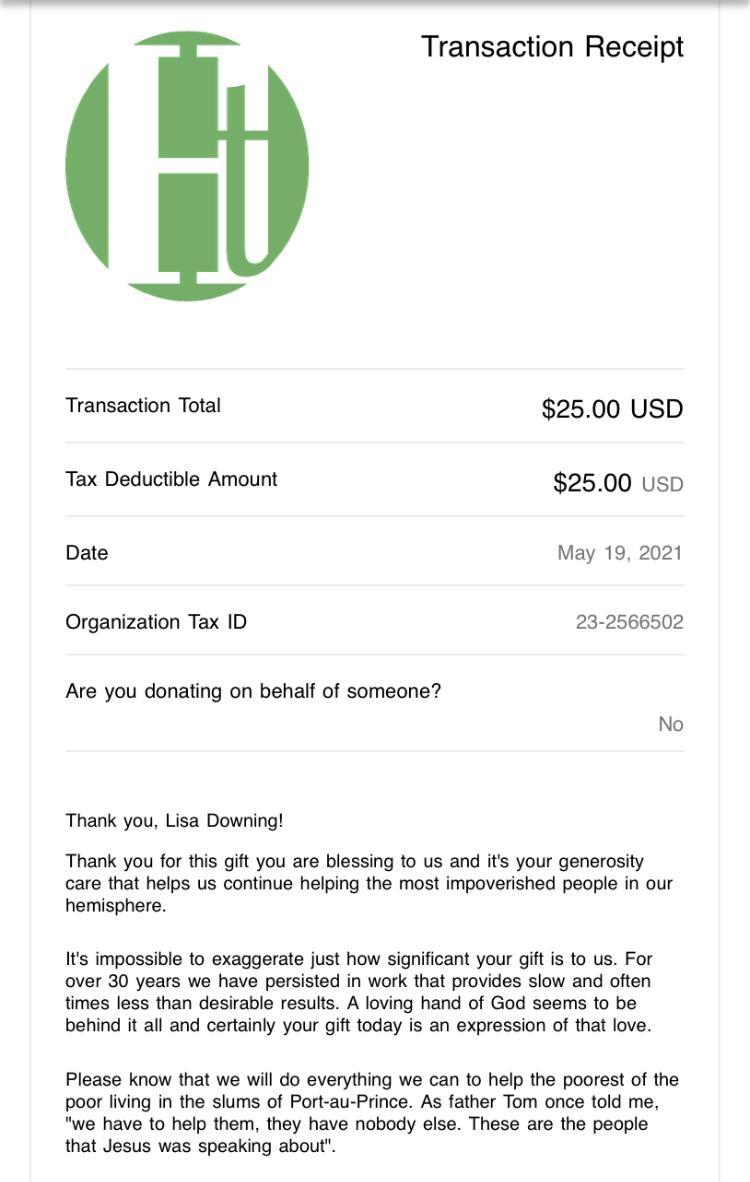Click the quoted line that Jesus was speaking about
The width and height of the screenshot is (750, 1182).
[x=200, y=1146]
